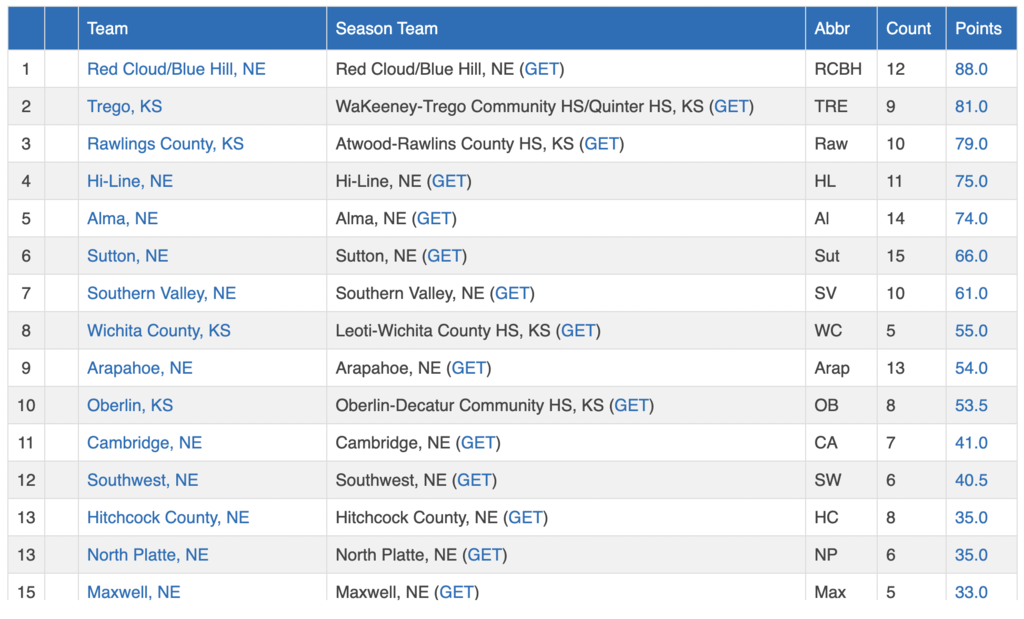Open the Cambridge, NE team link
Viewport: 1024px width, 619px height.
pos(144,443)
